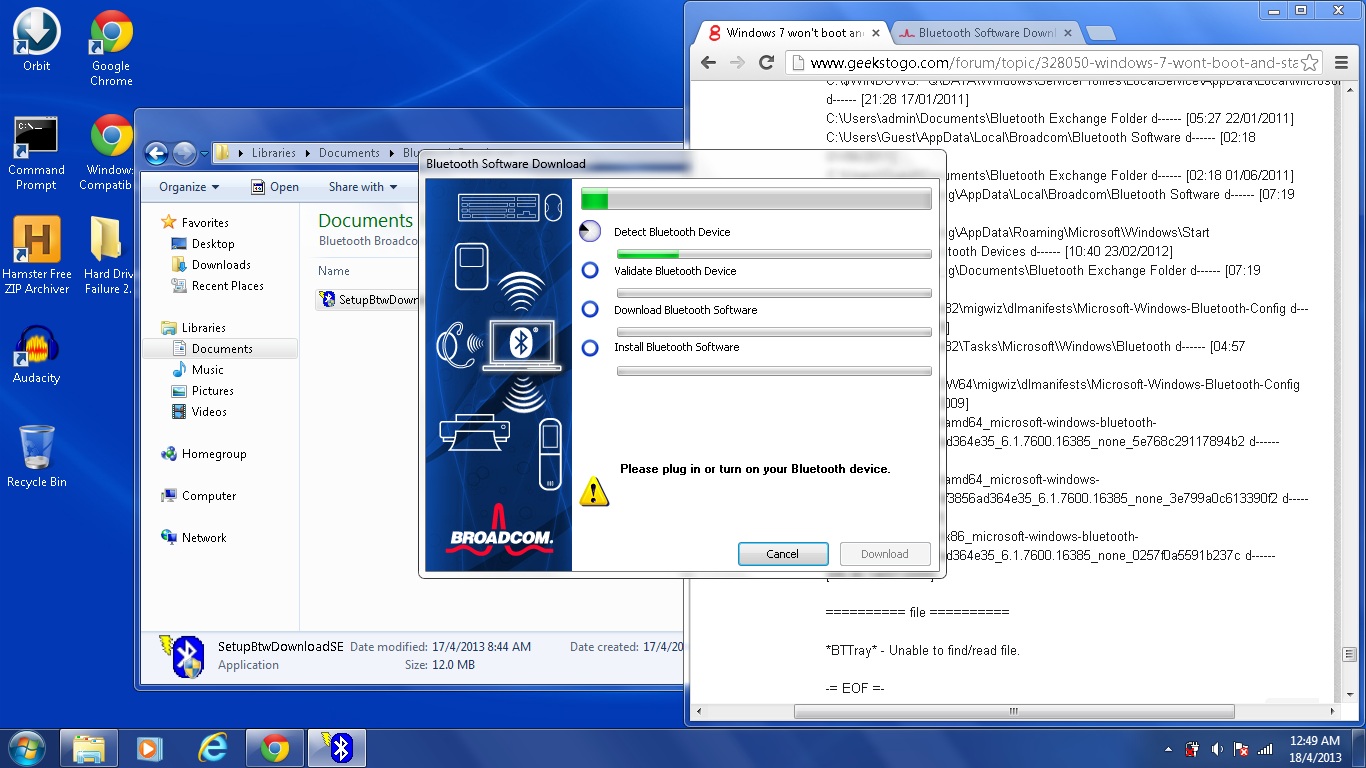Click the Broadcom logo in the dialog
Image resolution: width=1366 pixels, height=768 pixels.
pos(500,530)
